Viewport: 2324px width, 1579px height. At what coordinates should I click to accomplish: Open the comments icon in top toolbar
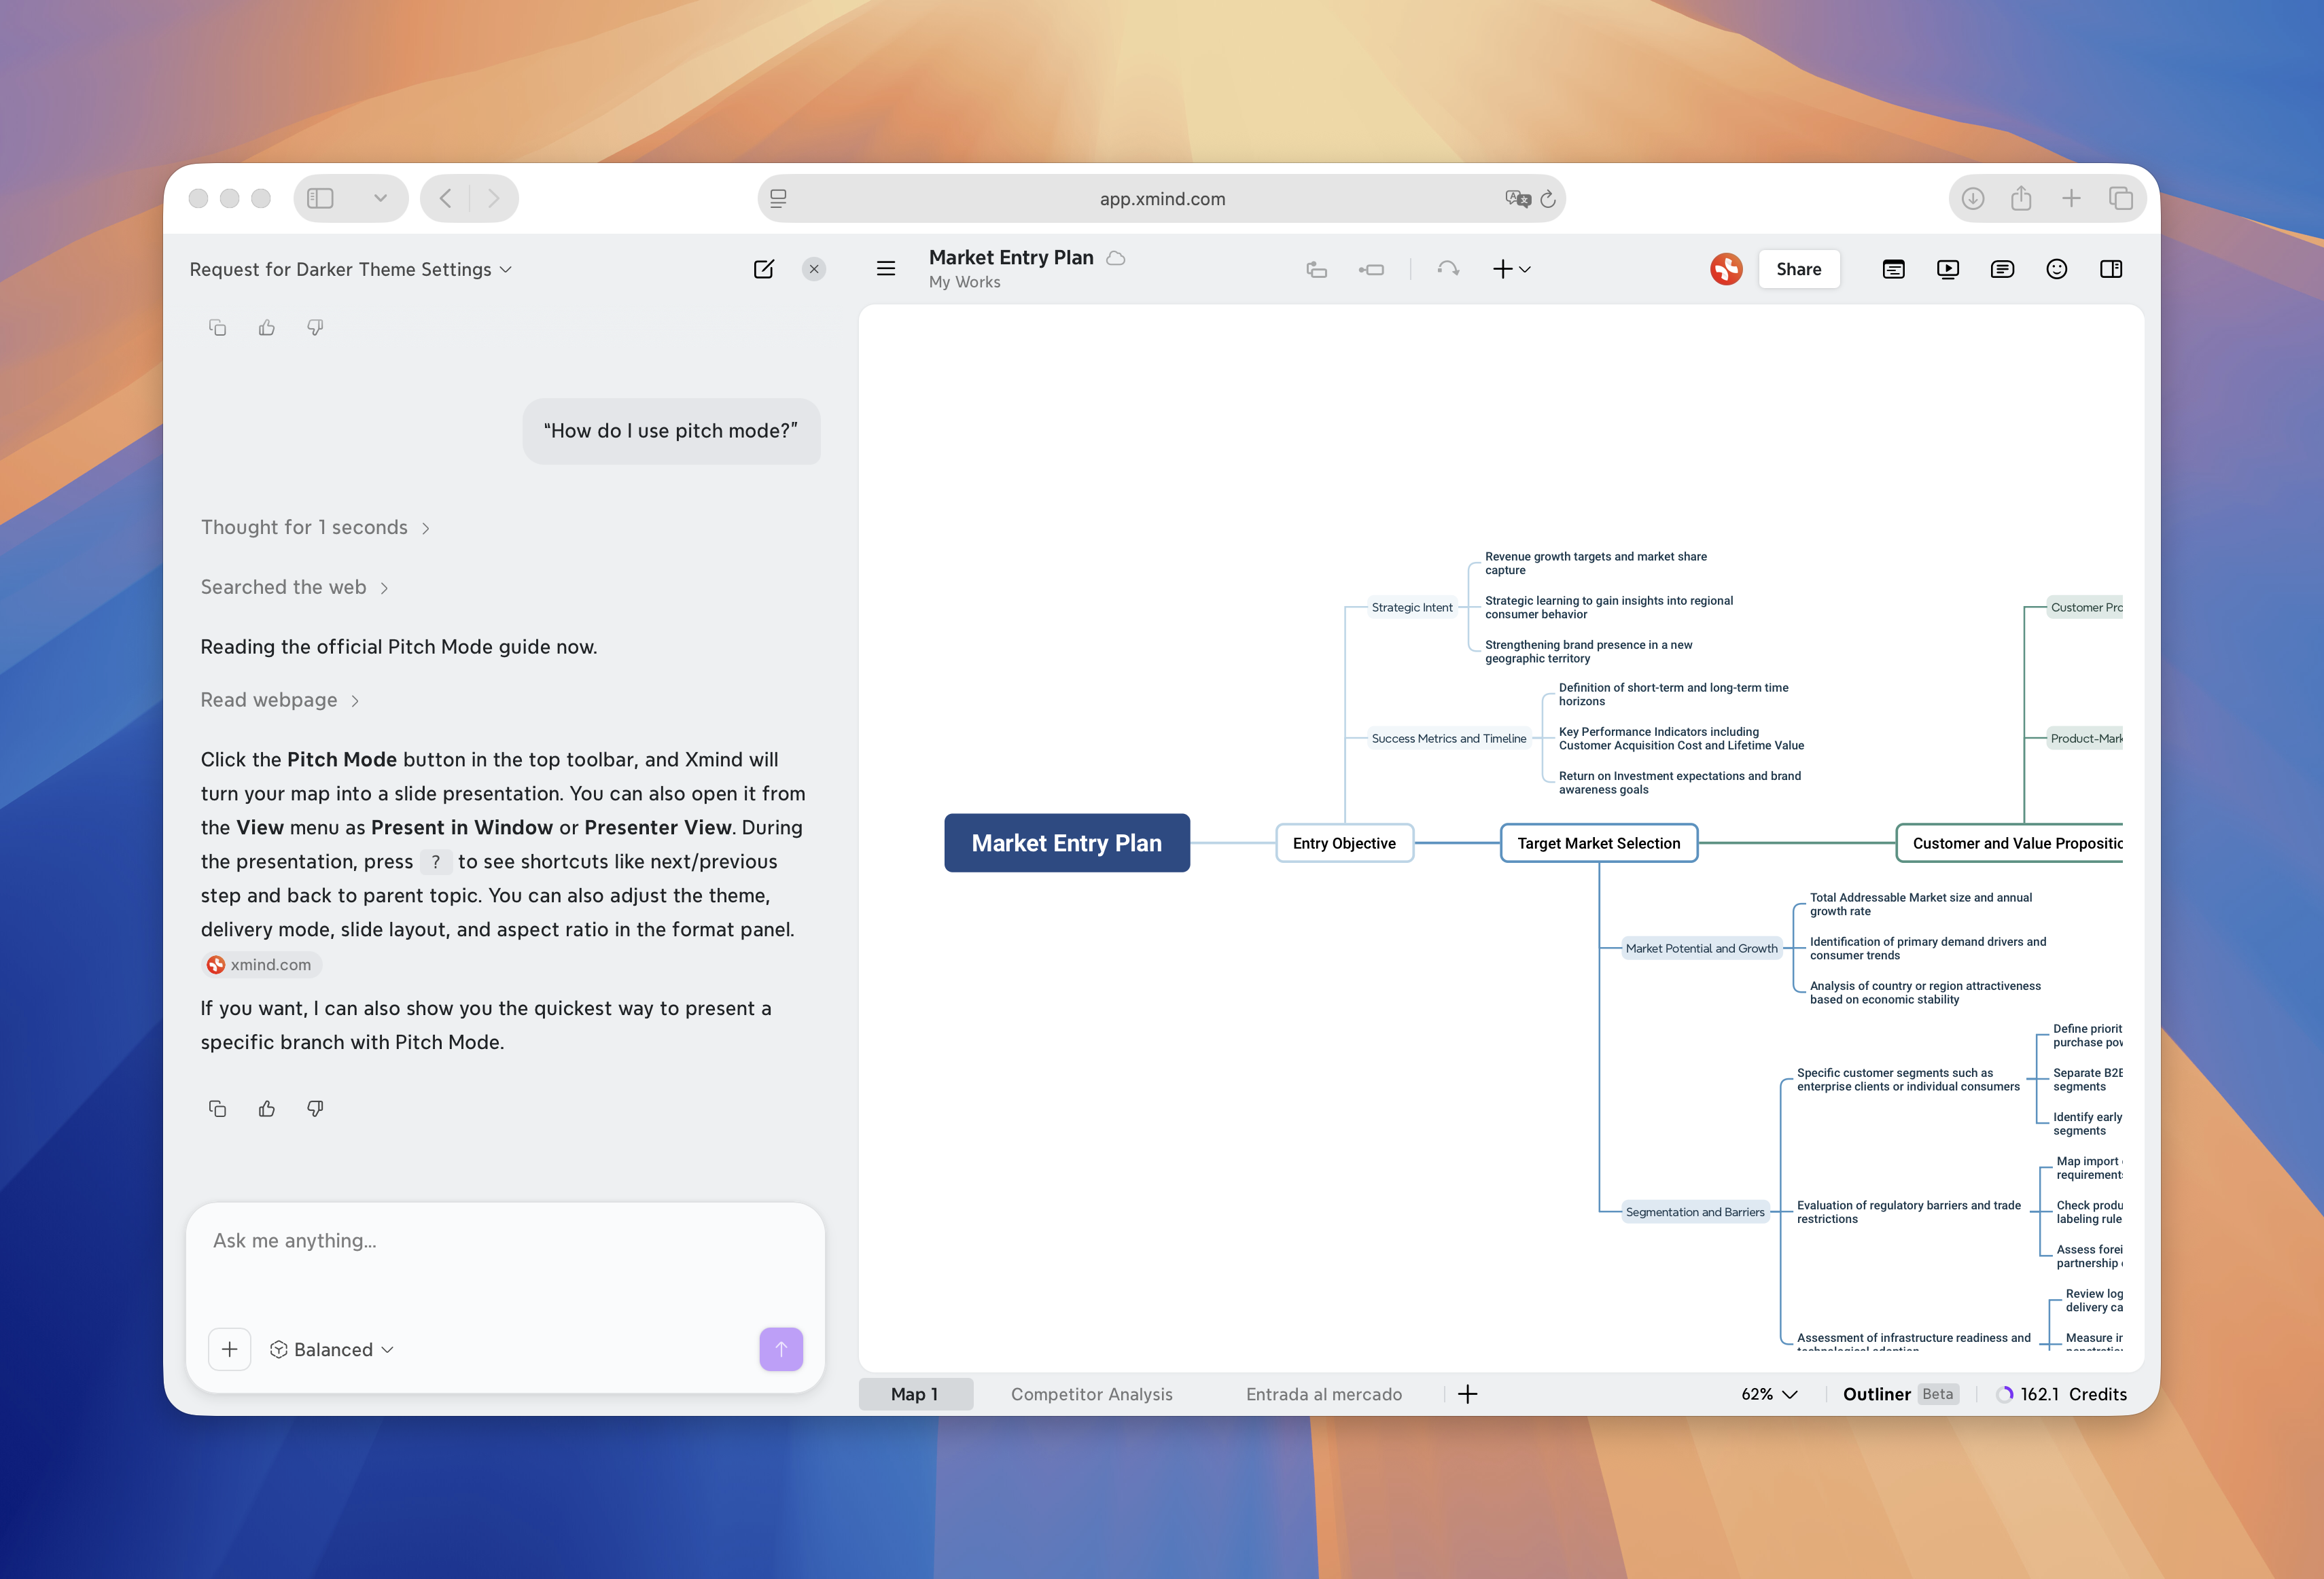point(2002,269)
